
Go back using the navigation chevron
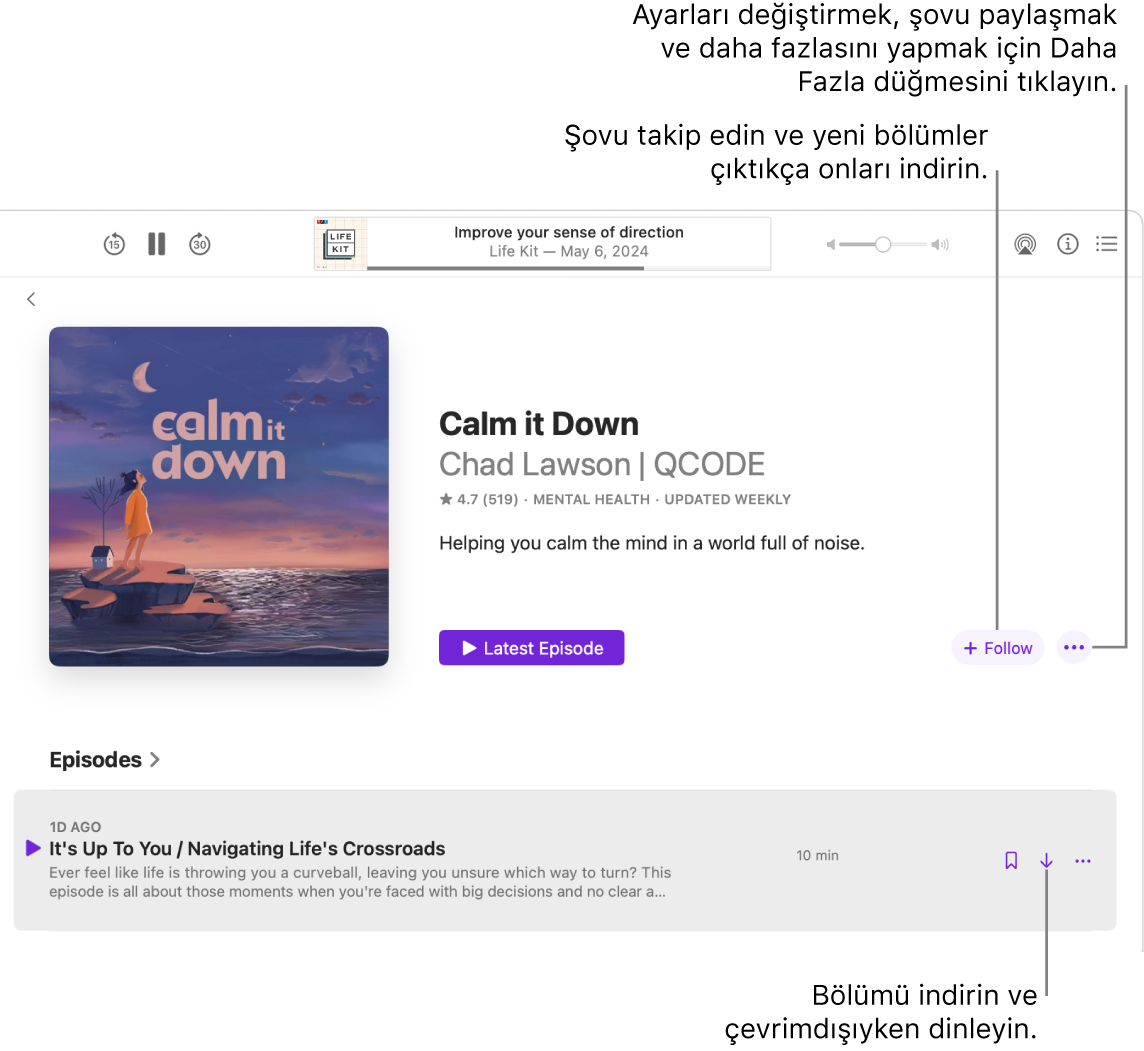tap(31, 298)
